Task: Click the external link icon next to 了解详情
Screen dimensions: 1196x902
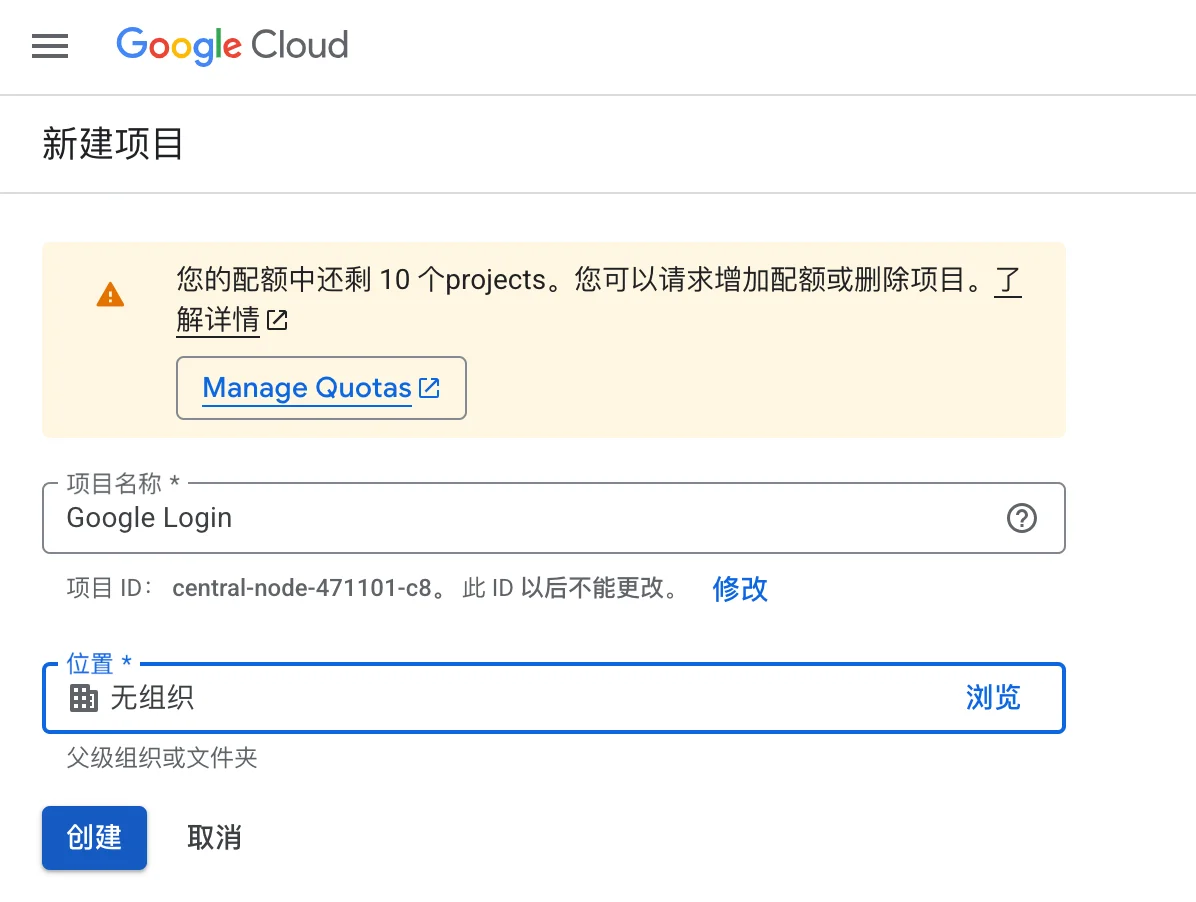Action: click(277, 321)
